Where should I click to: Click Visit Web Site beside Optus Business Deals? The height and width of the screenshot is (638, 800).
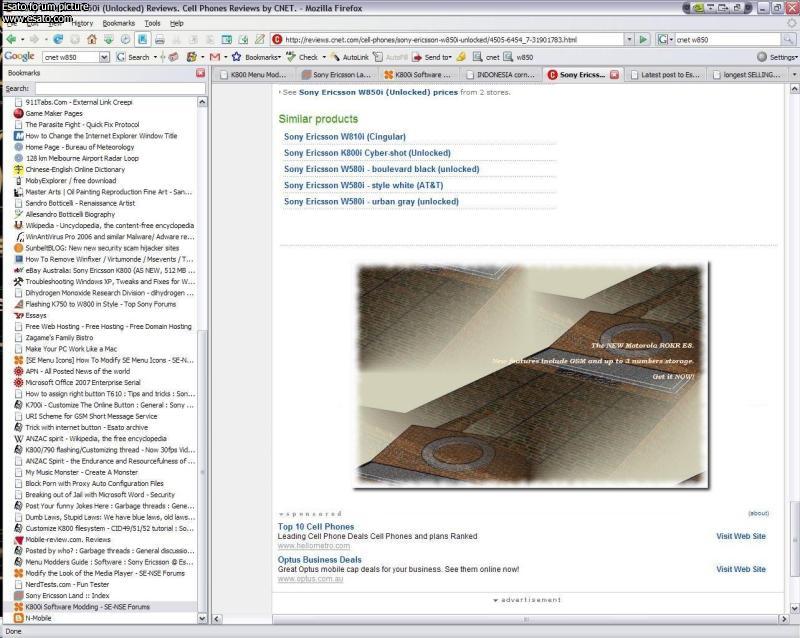pyautogui.click(x=741, y=569)
